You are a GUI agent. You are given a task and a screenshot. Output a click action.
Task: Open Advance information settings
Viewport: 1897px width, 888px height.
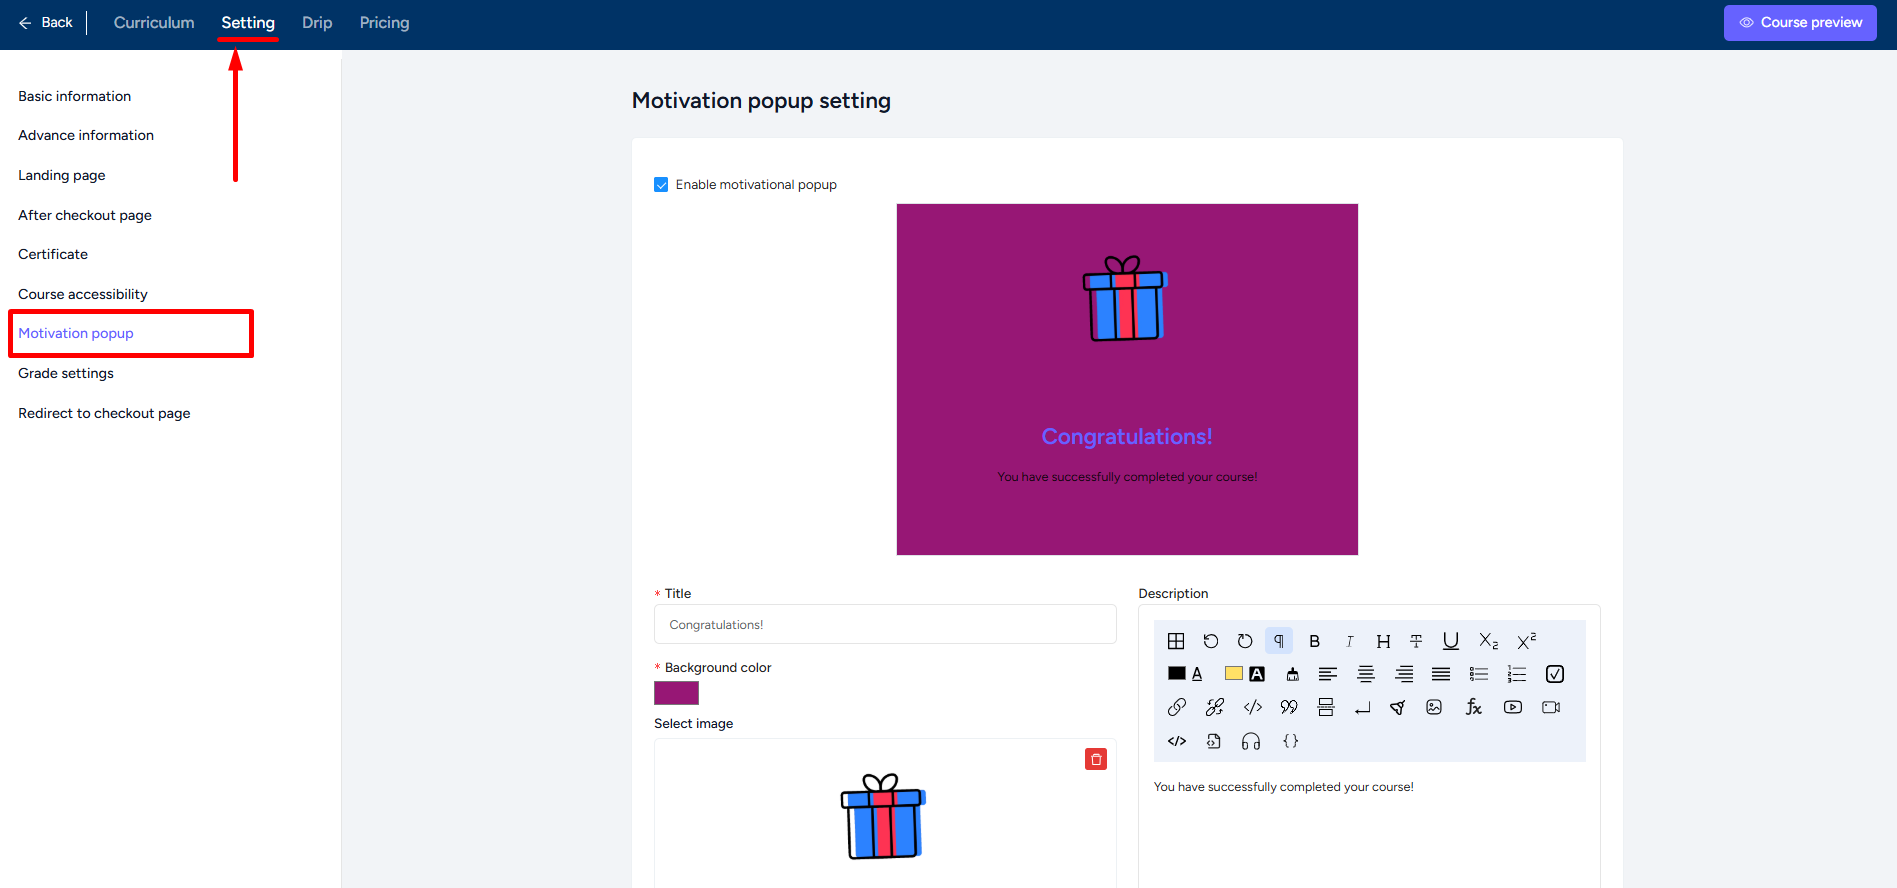(86, 135)
